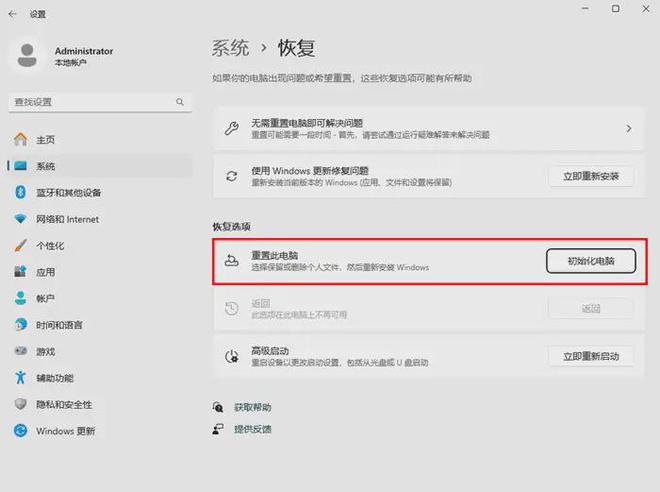Click the accessibility figure icon for 辅助功能
The width and height of the screenshot is (660, 492).
(x=20, y=378)
